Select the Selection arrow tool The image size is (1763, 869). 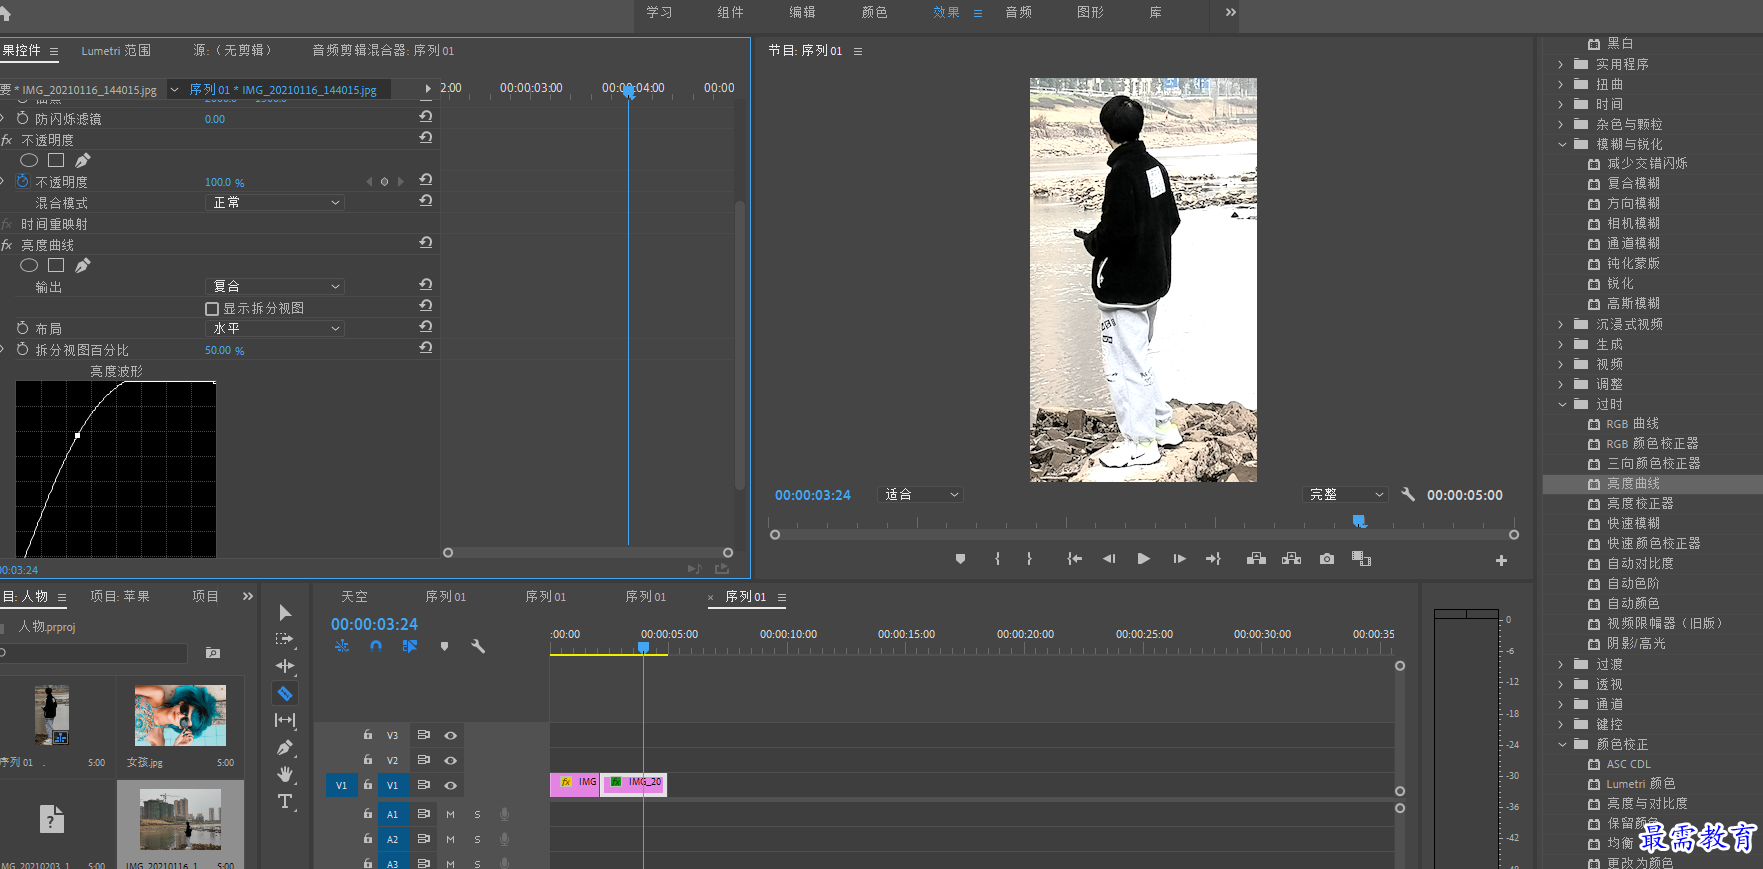(x=285, y=612)
